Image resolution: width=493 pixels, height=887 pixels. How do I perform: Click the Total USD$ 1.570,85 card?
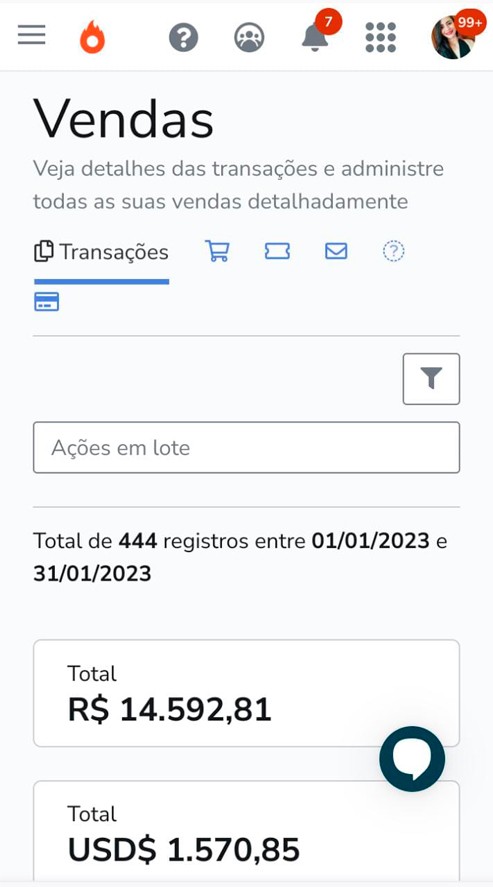coord(246,830)
